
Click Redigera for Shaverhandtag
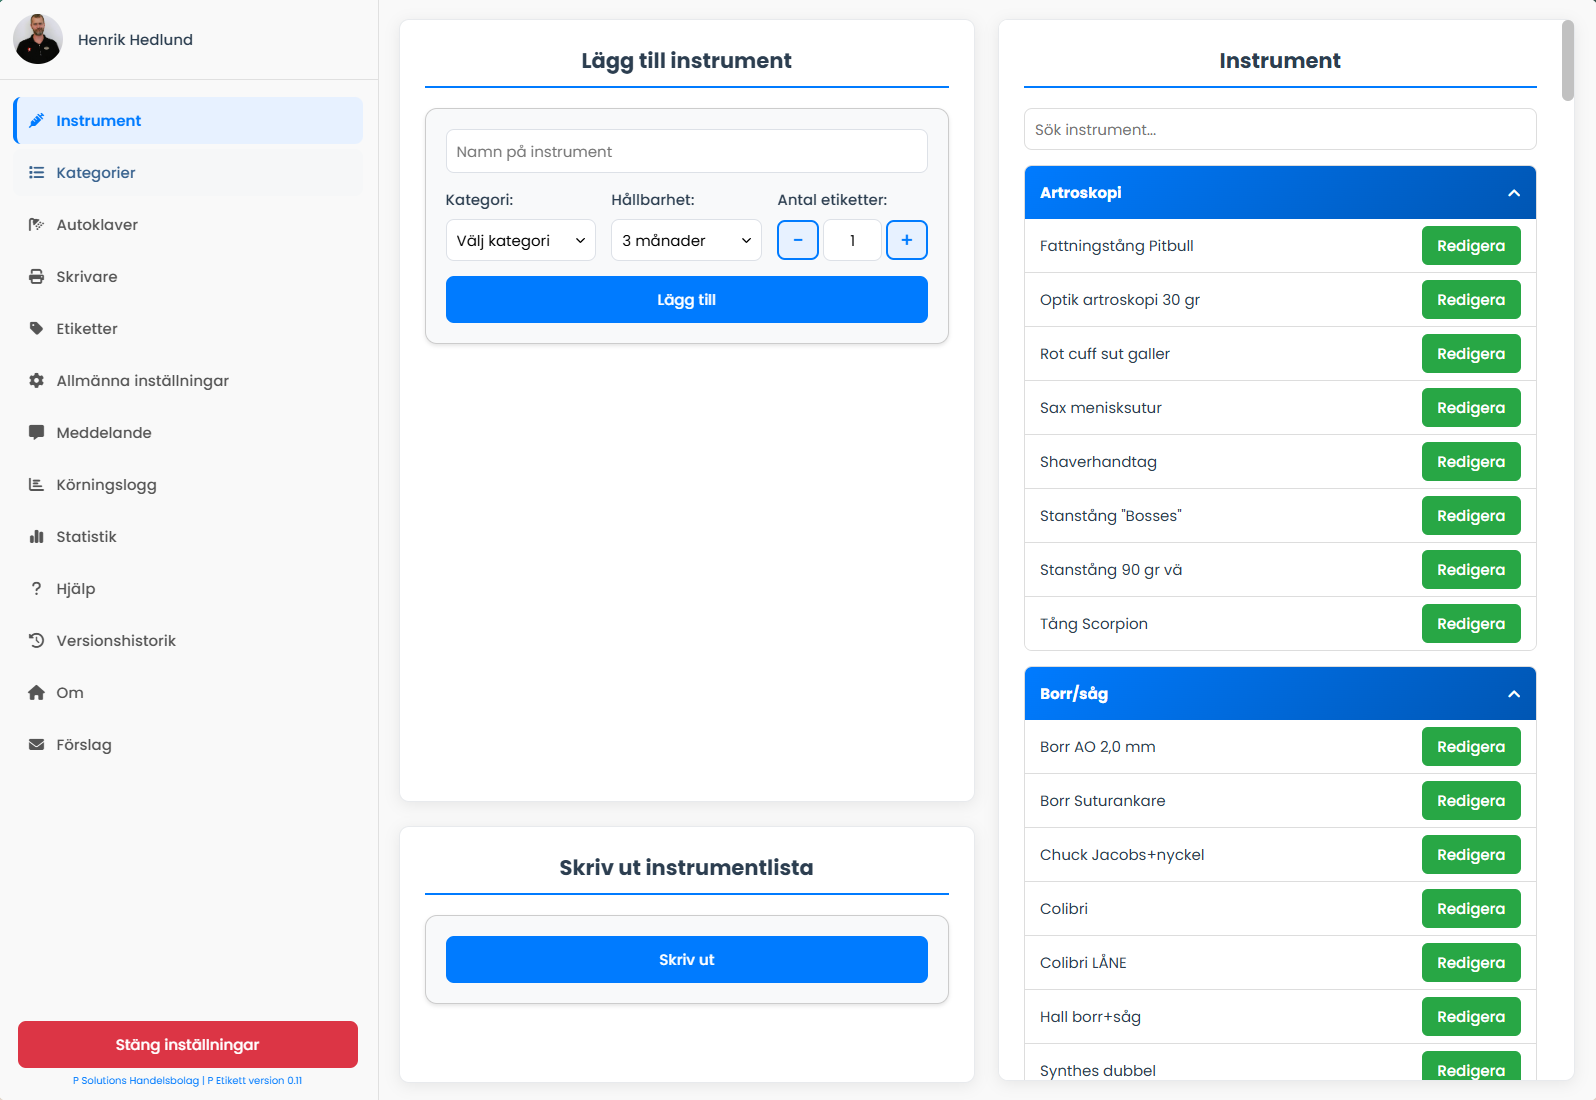coord(1470,462)
